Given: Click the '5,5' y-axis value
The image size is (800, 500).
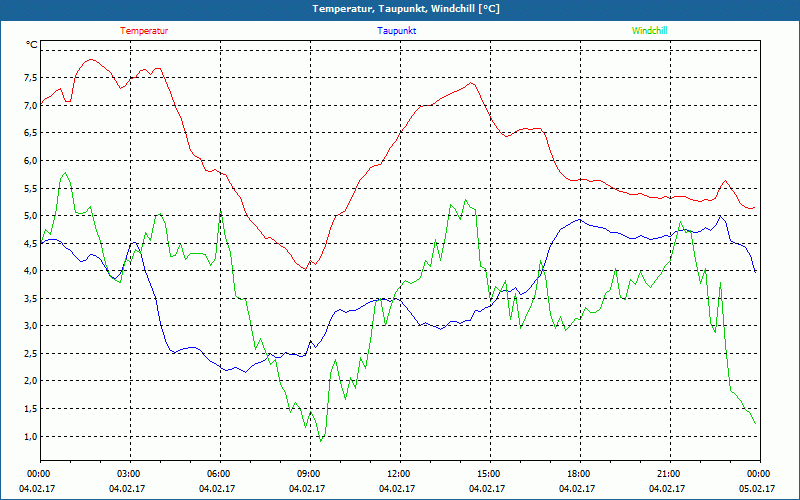Looking at the screenshot, I should point(31,188).
